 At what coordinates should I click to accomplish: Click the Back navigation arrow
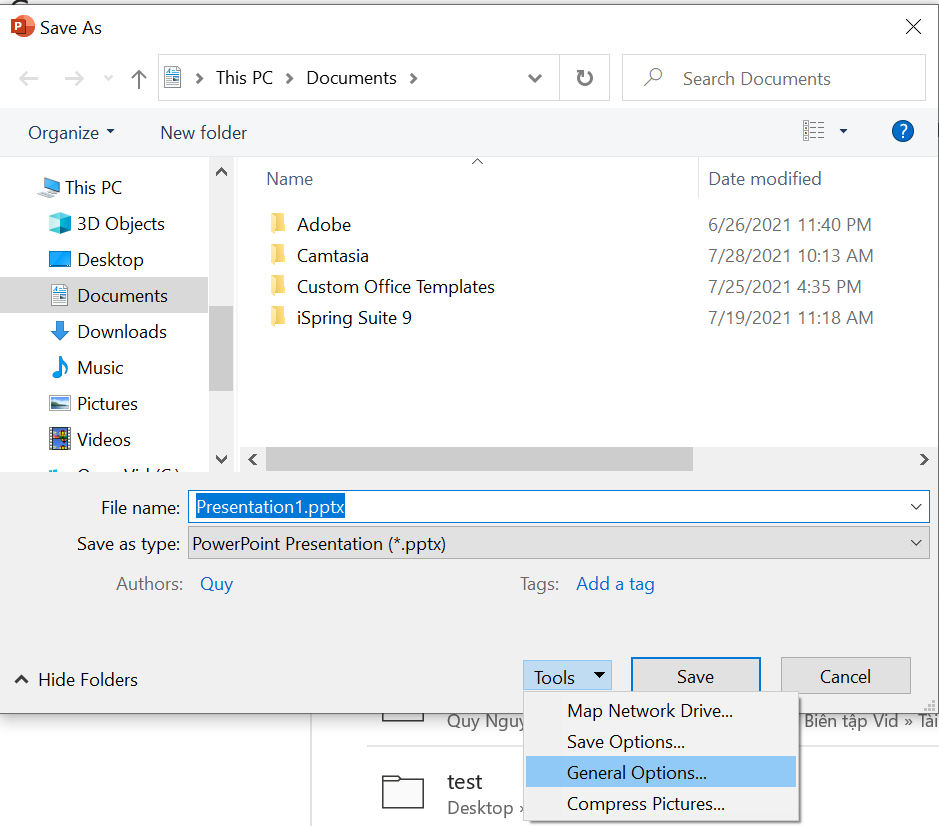coord(28,78)
